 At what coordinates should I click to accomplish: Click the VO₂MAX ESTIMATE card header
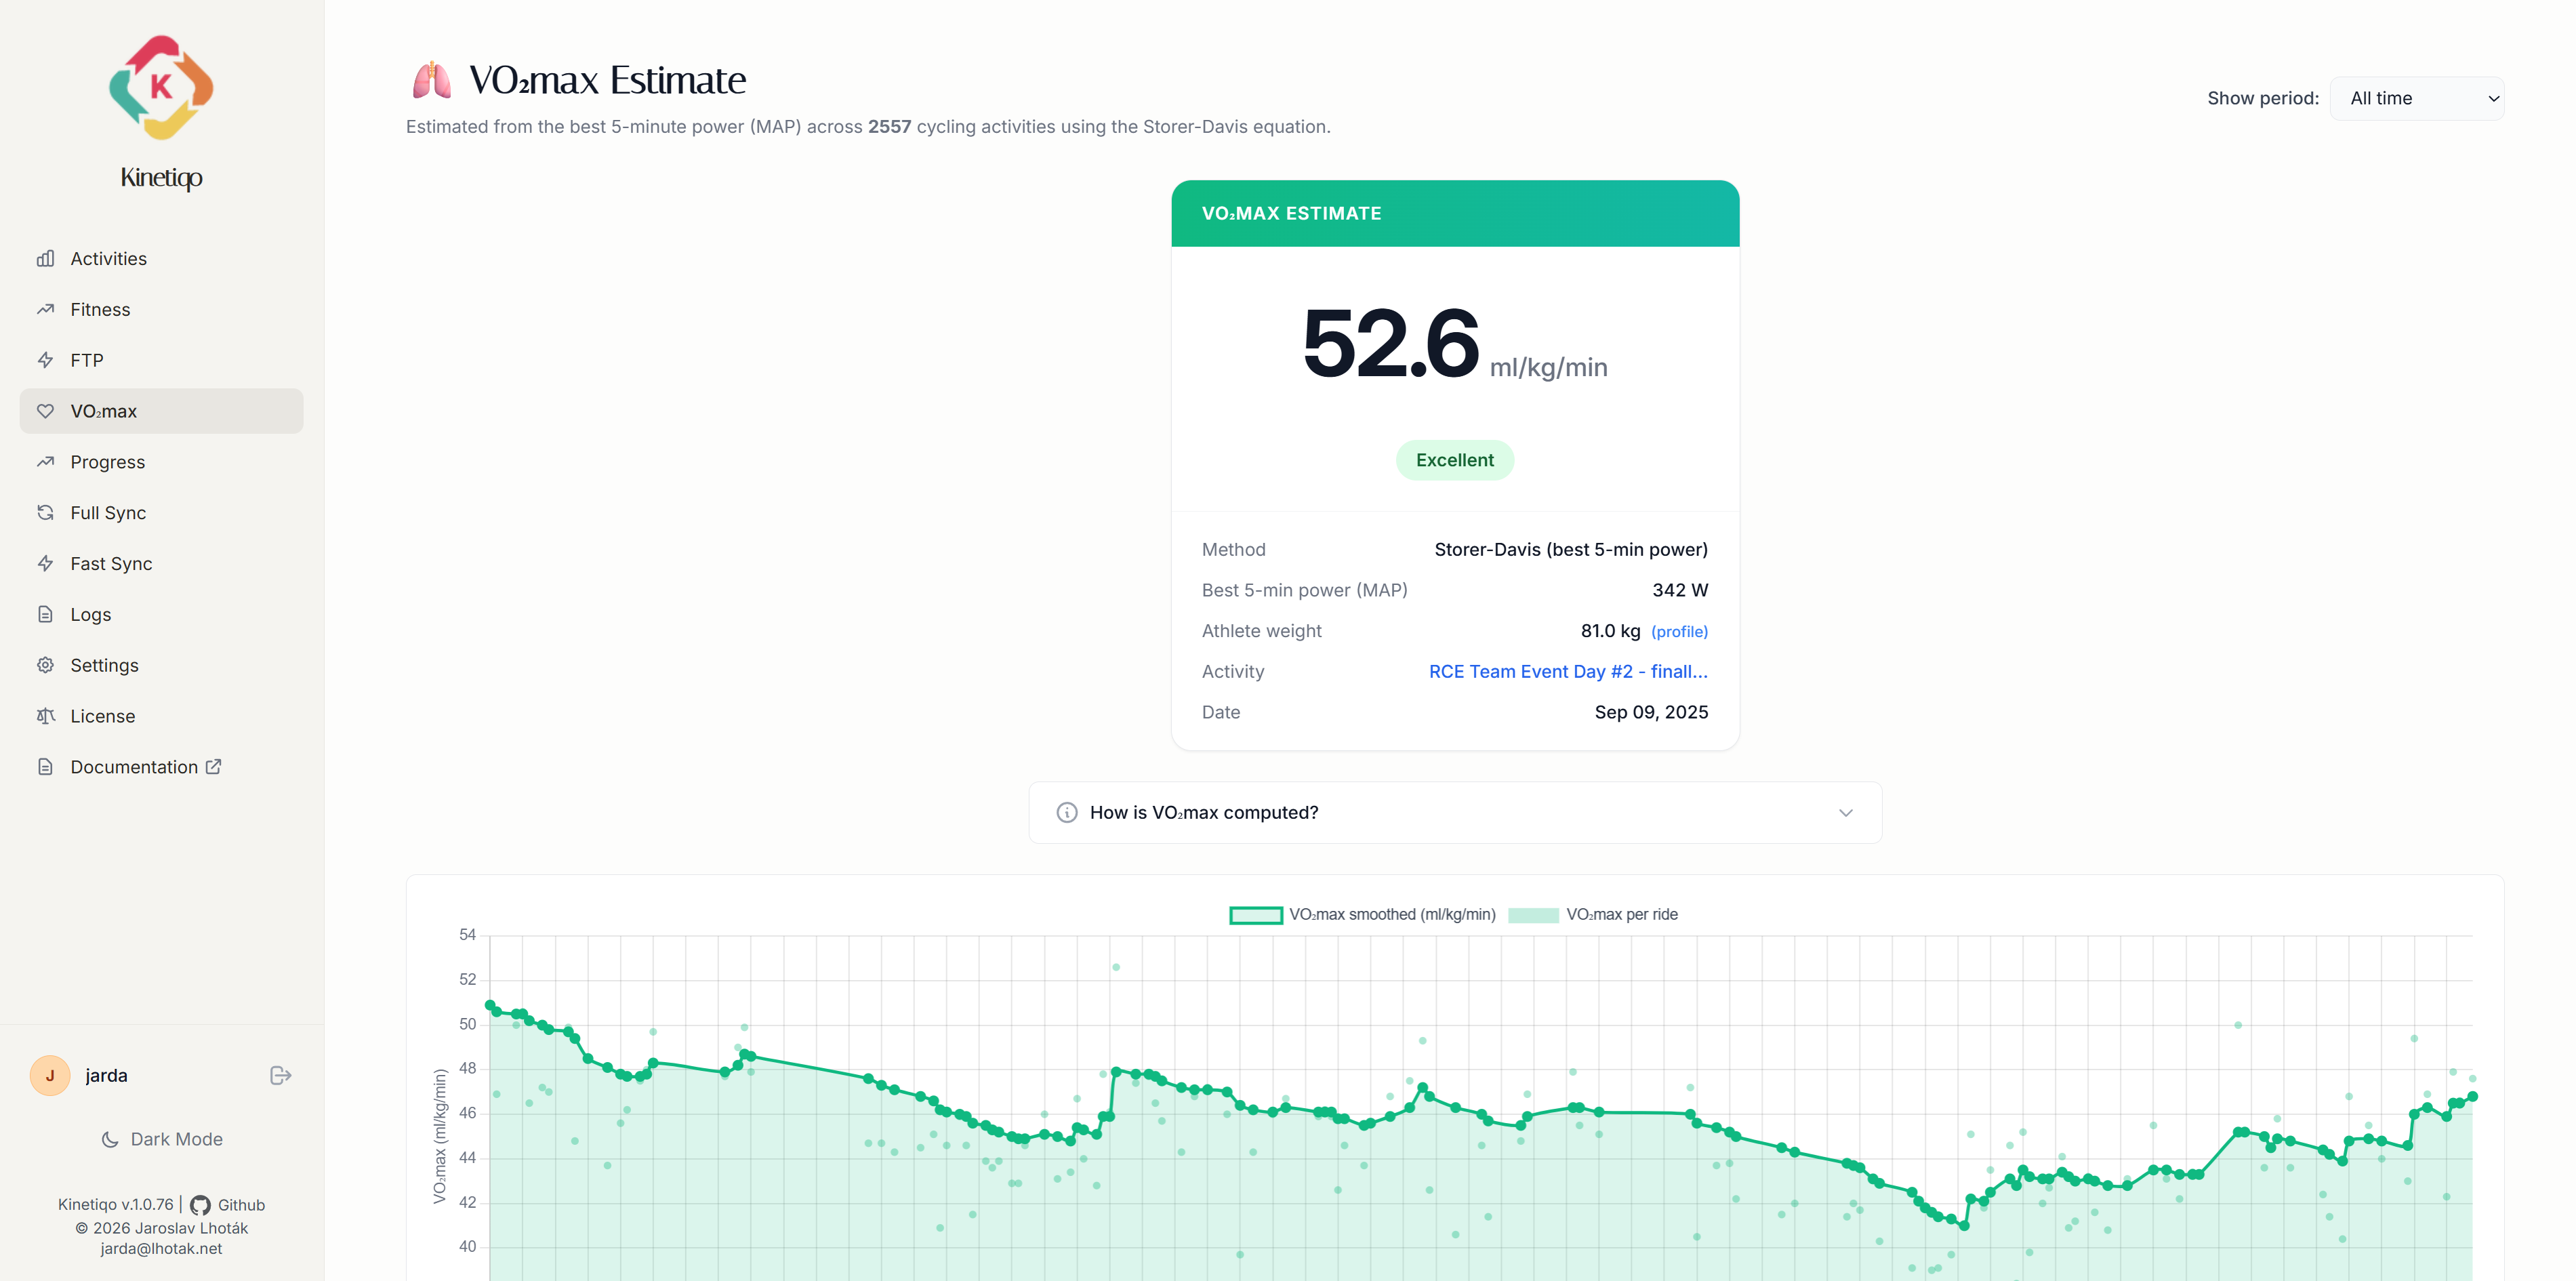click(x=1455, y=214)
